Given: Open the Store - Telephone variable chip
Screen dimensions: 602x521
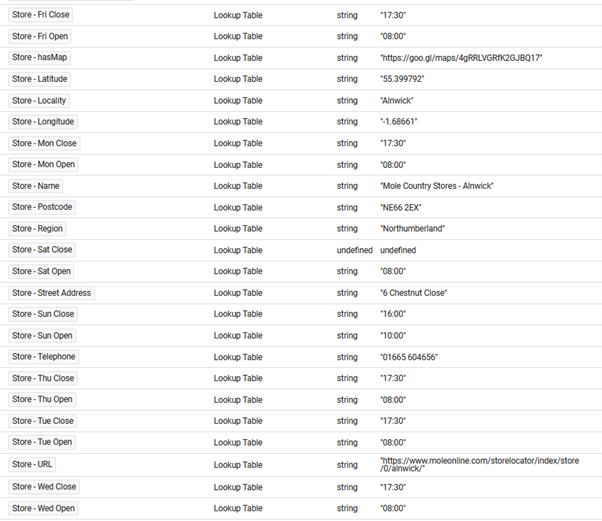Looking at the screenshot, I should click(x=43, y=357).
